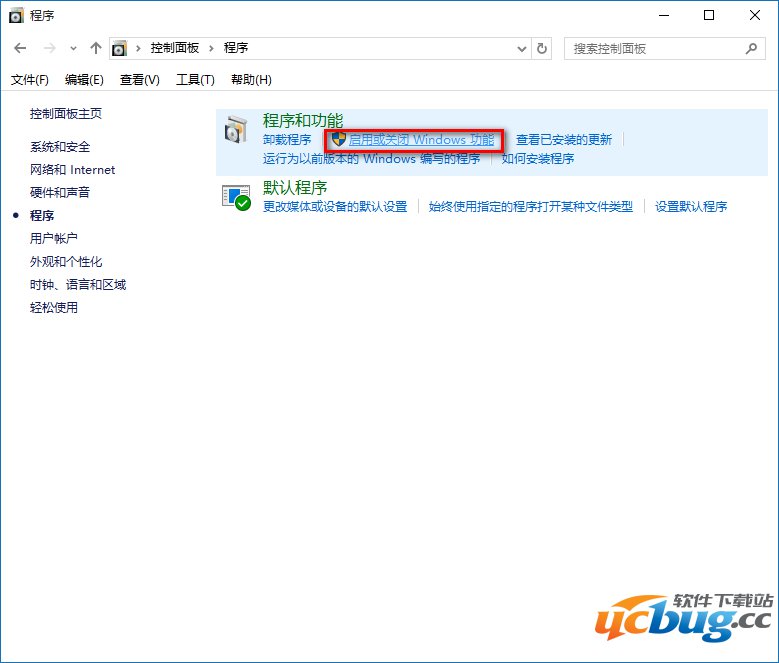Viewport: 779px width, 663px height.
Task: Click the shield icon beside Windows 功能
Action: [x=338, y=140]
